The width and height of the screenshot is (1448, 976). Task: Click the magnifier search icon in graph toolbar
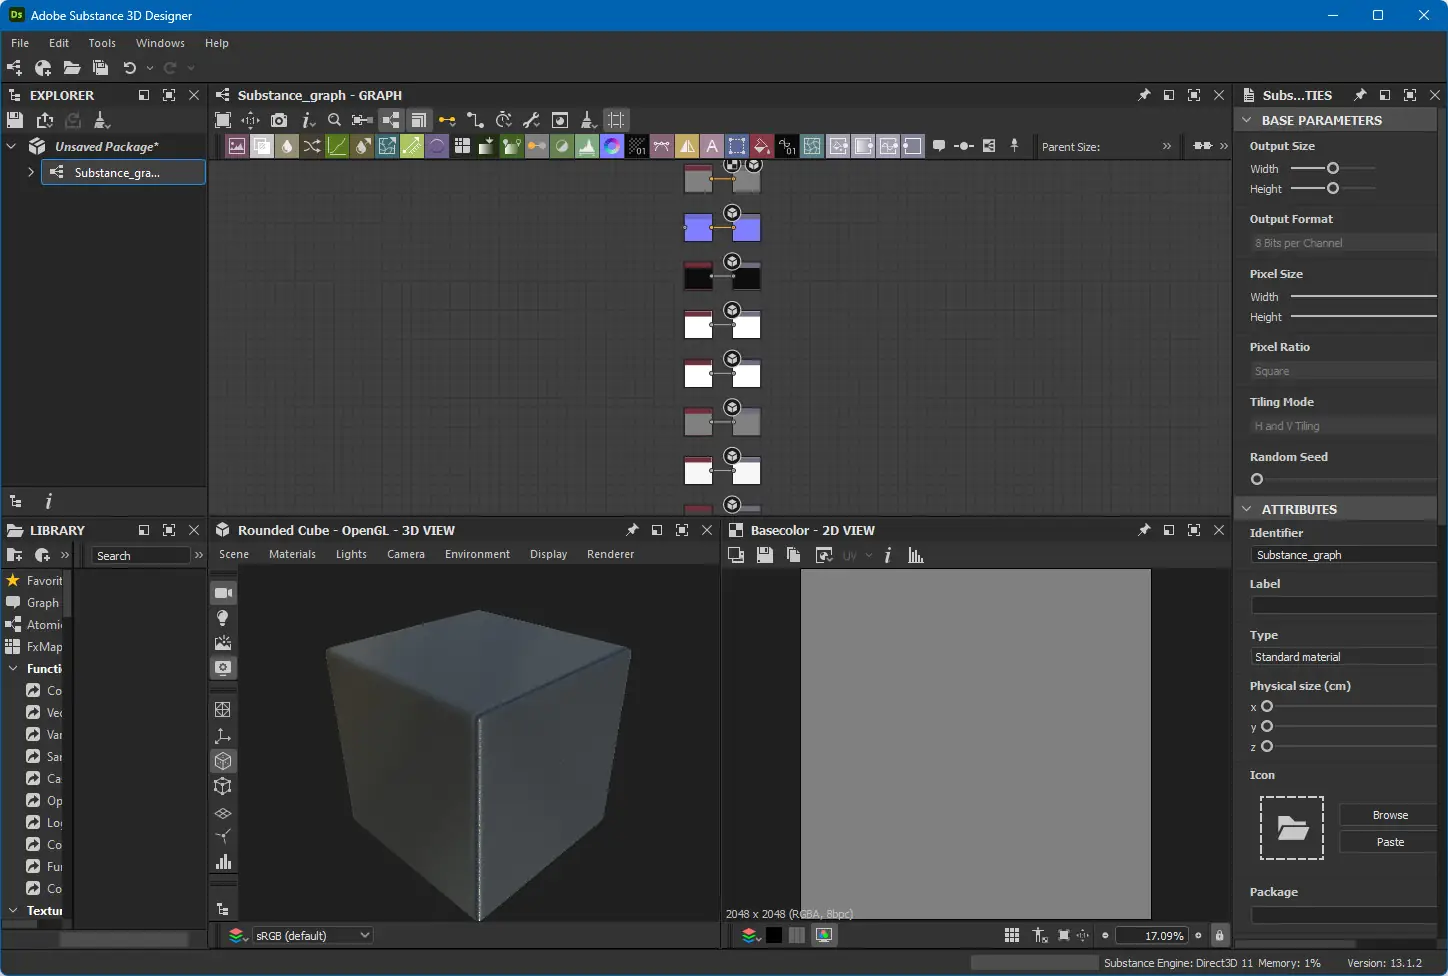tap(335, 120)
